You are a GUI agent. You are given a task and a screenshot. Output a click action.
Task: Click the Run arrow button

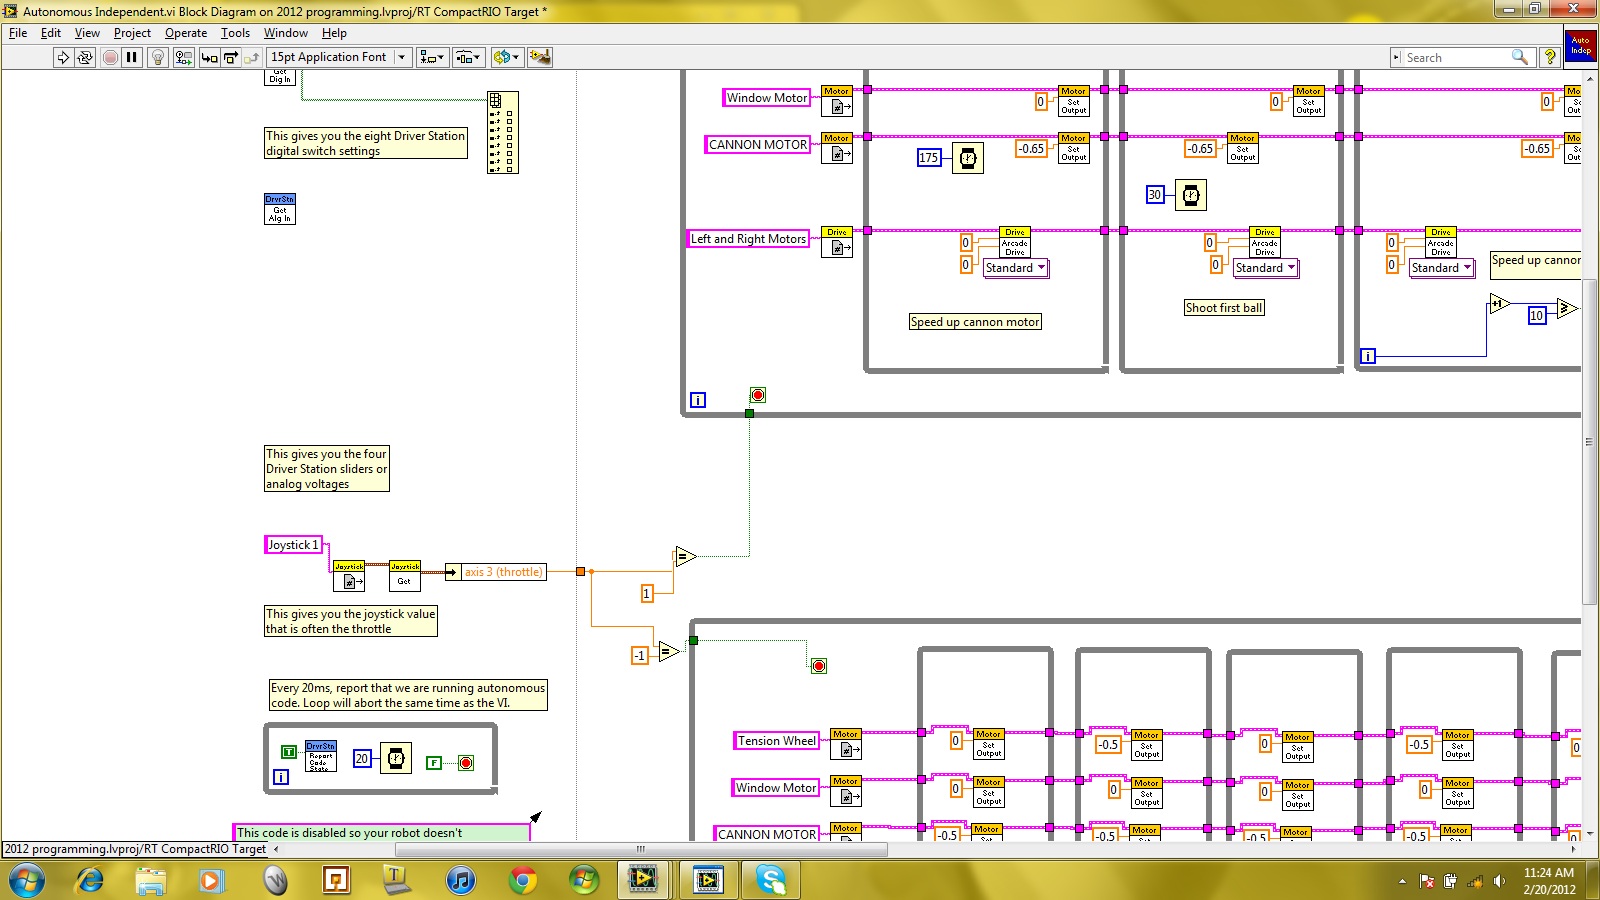[x=63, y=57]
